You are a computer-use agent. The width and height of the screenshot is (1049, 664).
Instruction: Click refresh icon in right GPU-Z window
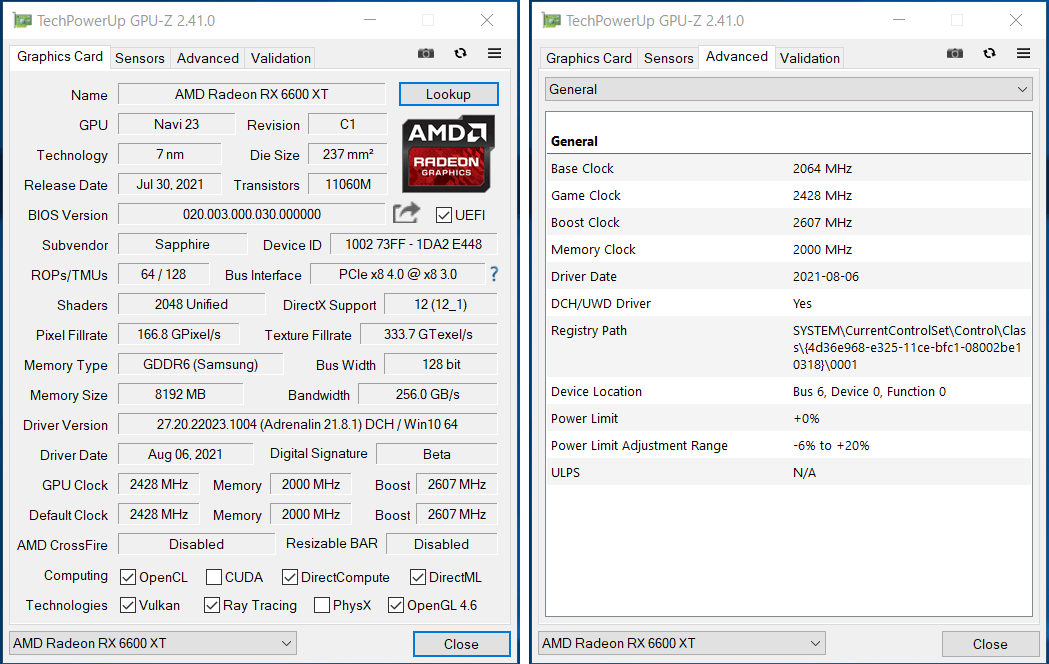pos(989,53)
